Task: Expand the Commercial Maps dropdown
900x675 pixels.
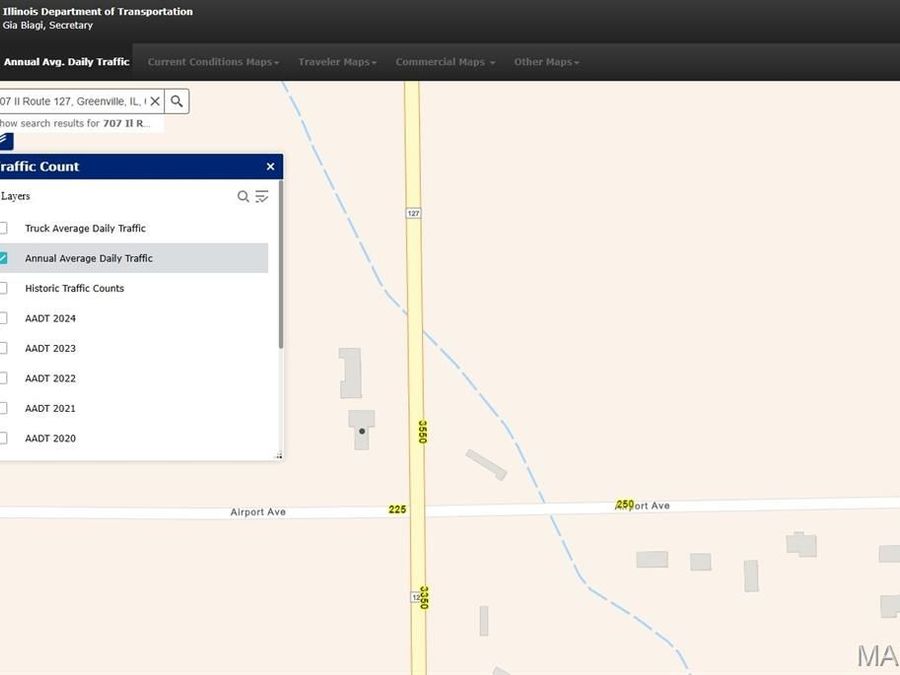Action: coord(445,62)
